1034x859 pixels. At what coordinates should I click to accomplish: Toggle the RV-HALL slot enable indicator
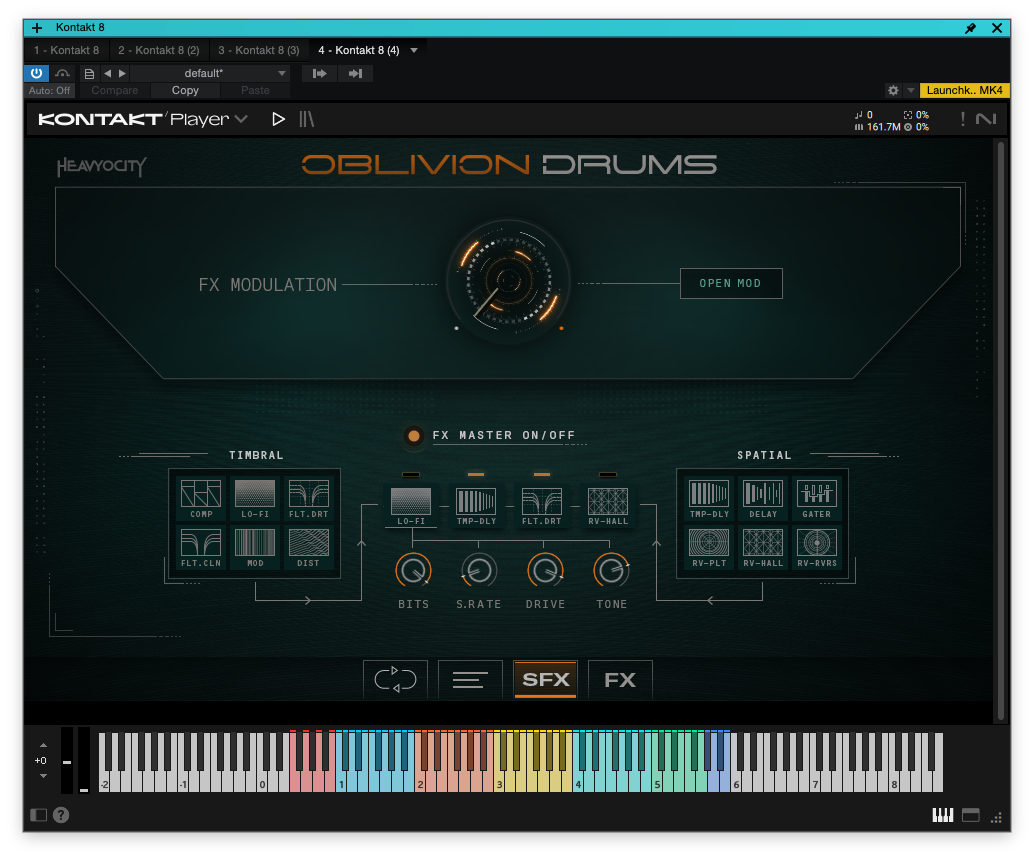click(x=607, y=475)
